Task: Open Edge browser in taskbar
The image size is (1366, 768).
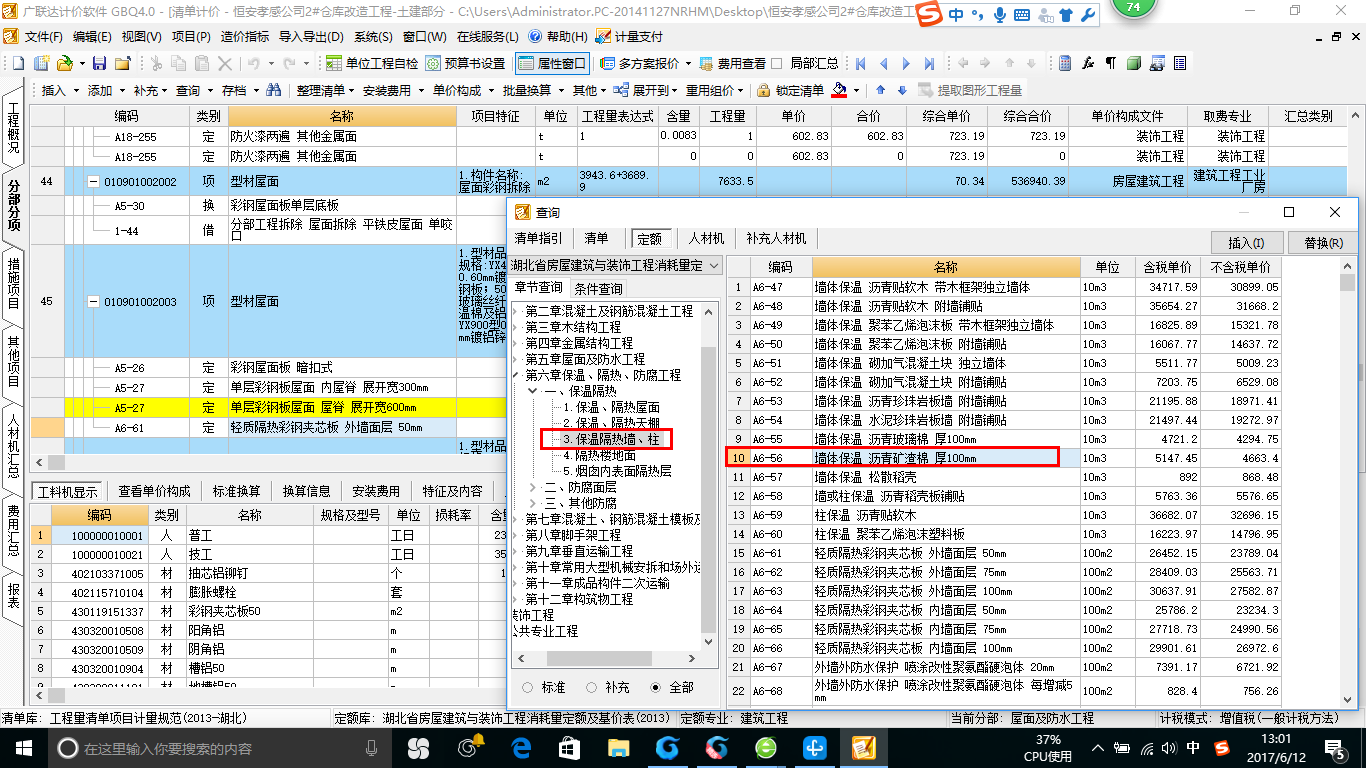Action: 520,747
